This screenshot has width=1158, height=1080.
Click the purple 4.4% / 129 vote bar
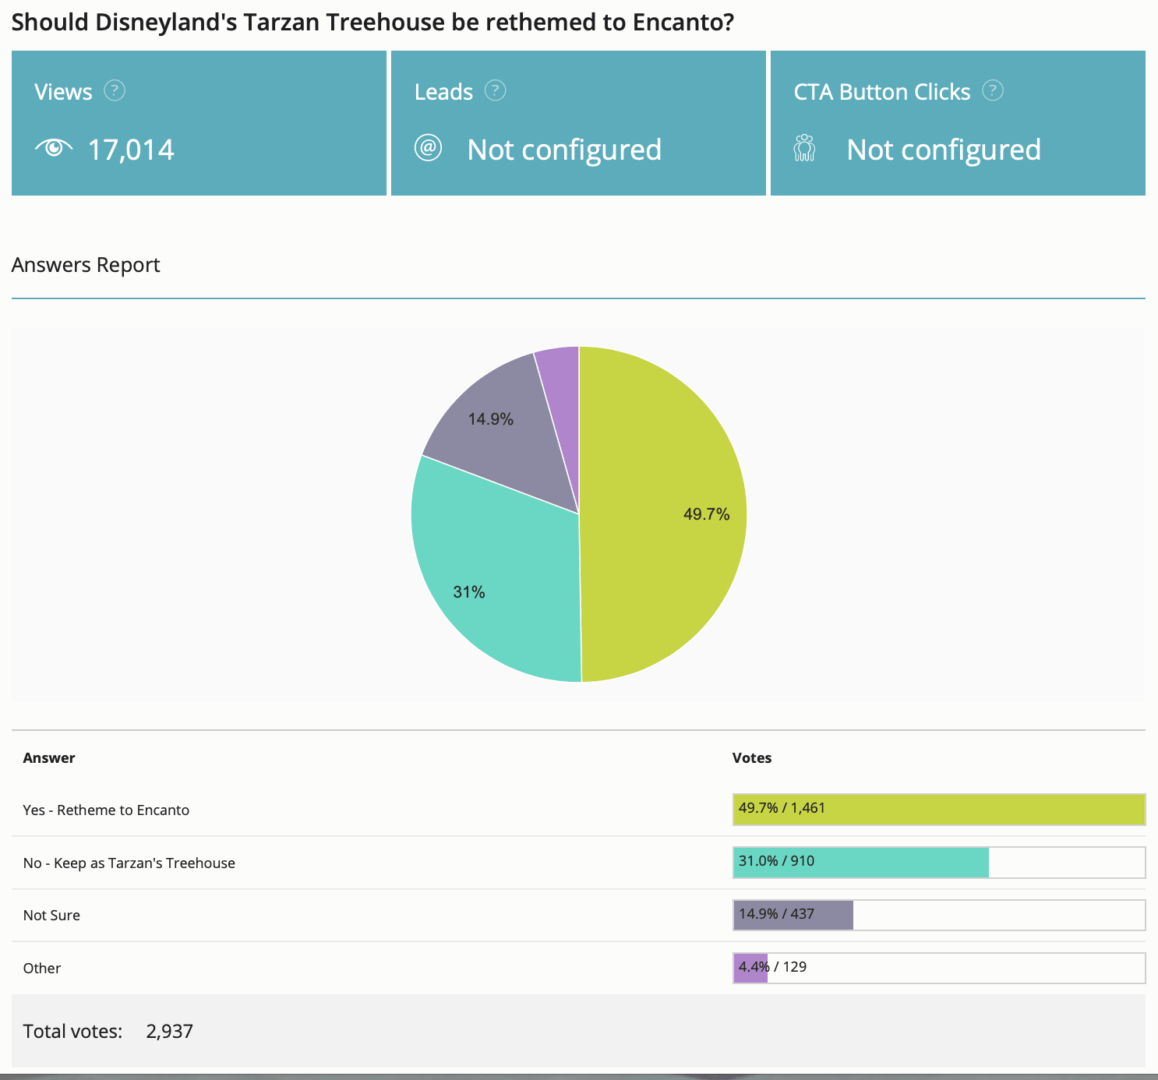pyautogui.click(x=750, y=968)
